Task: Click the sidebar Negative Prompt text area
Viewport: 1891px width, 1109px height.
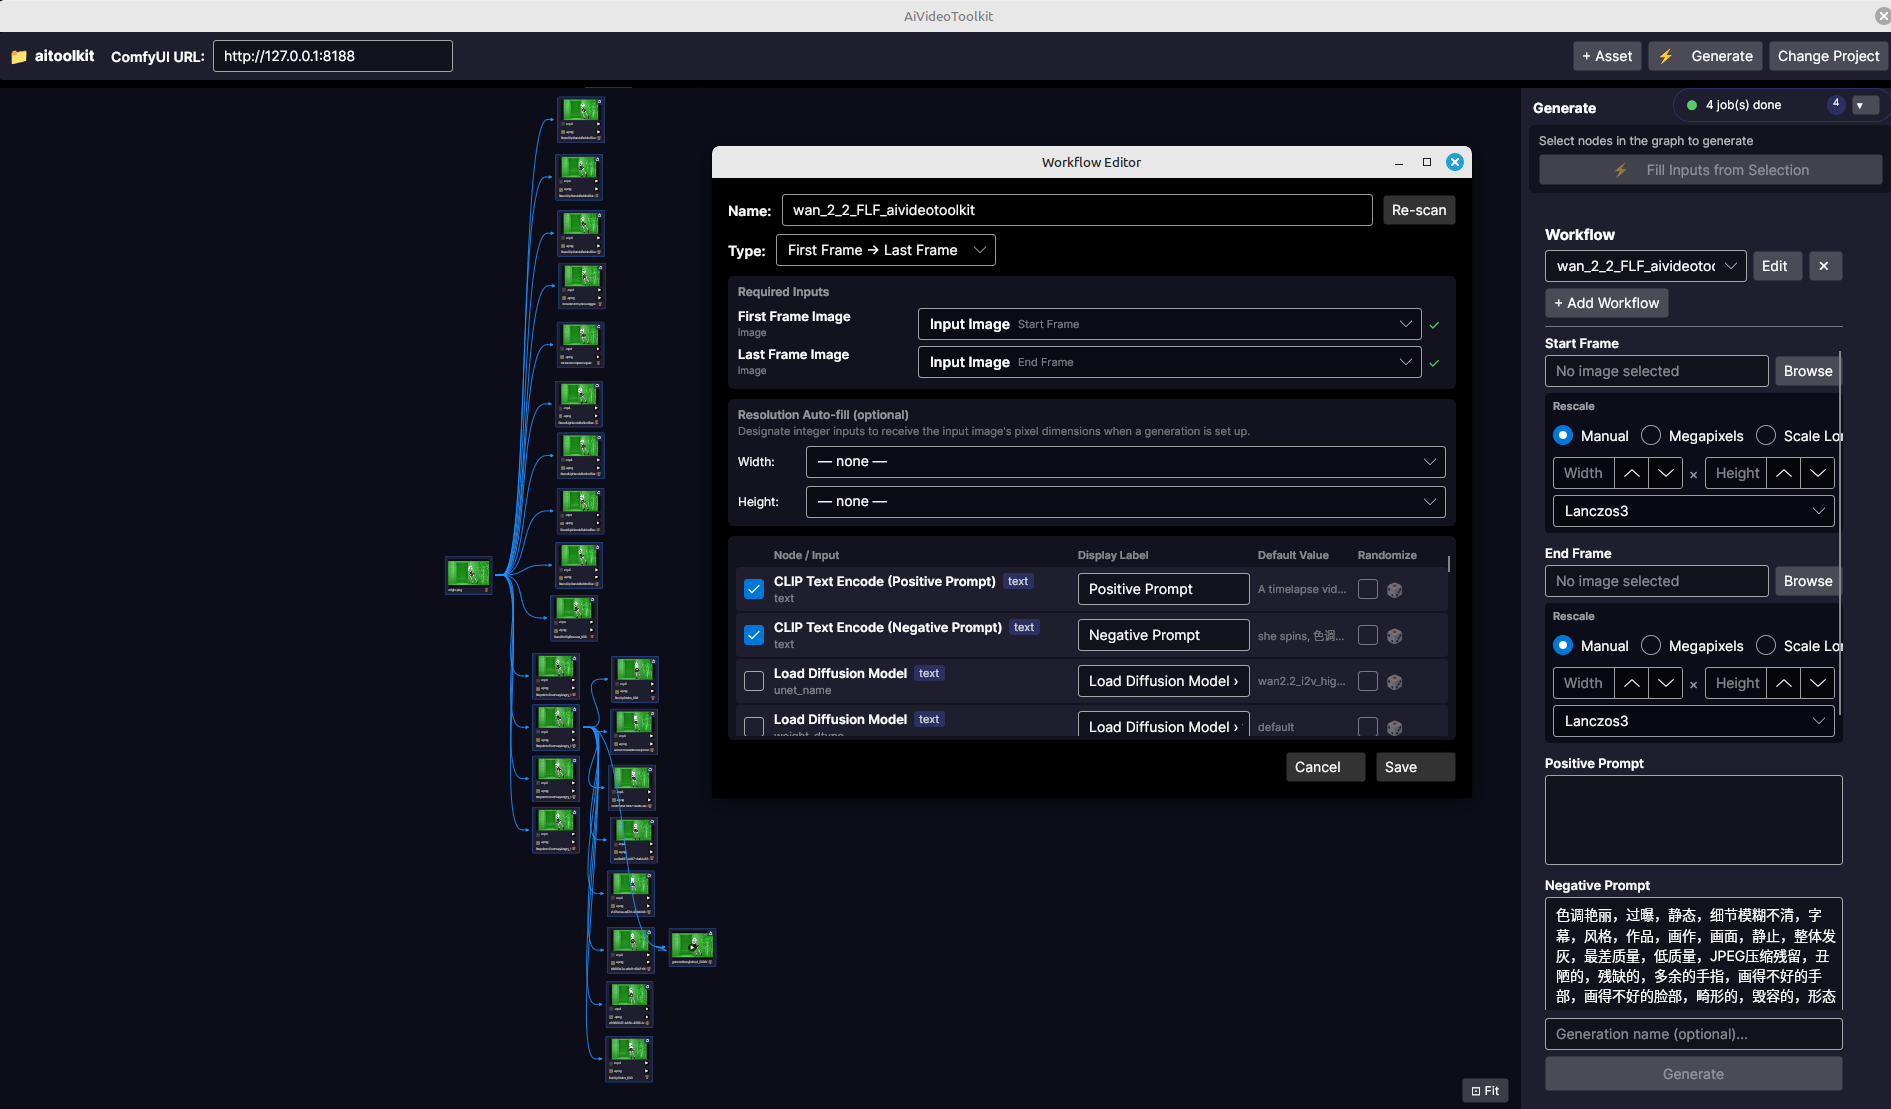Action: 1693,954
